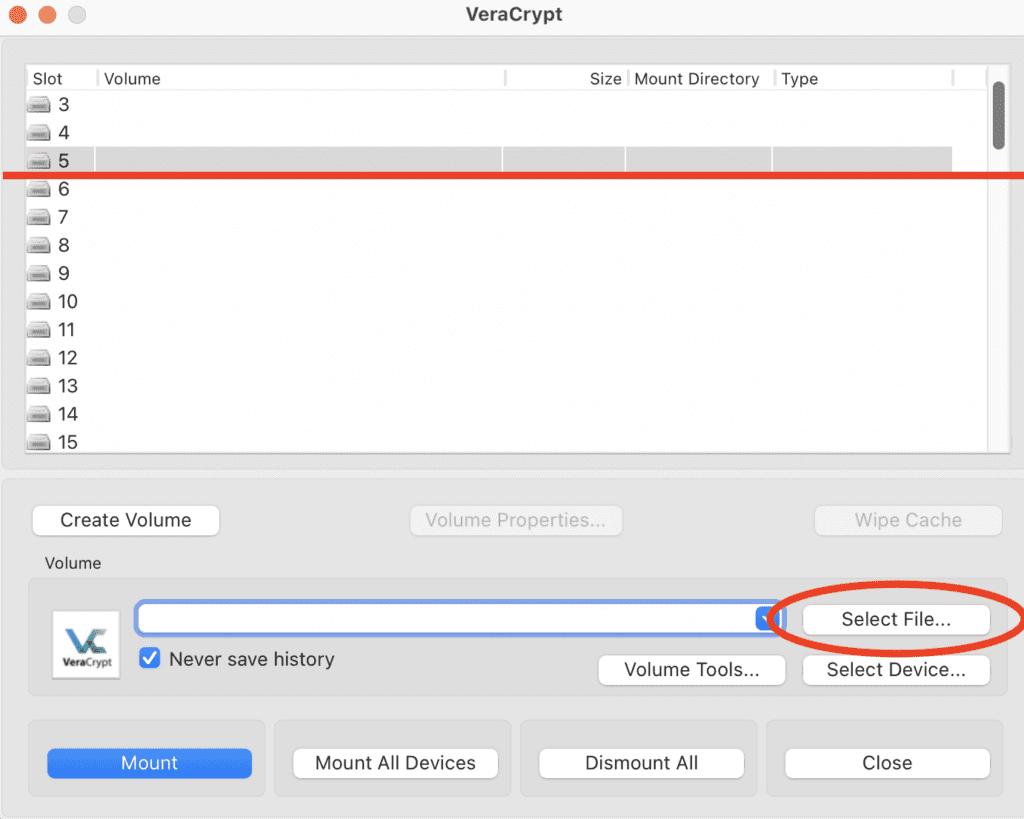Image resolution: width=1024 pixels, height=819 pixels.
Task: Toggle the Never save history checkbox
Action: pyautogui.click(x=150, y=658)
